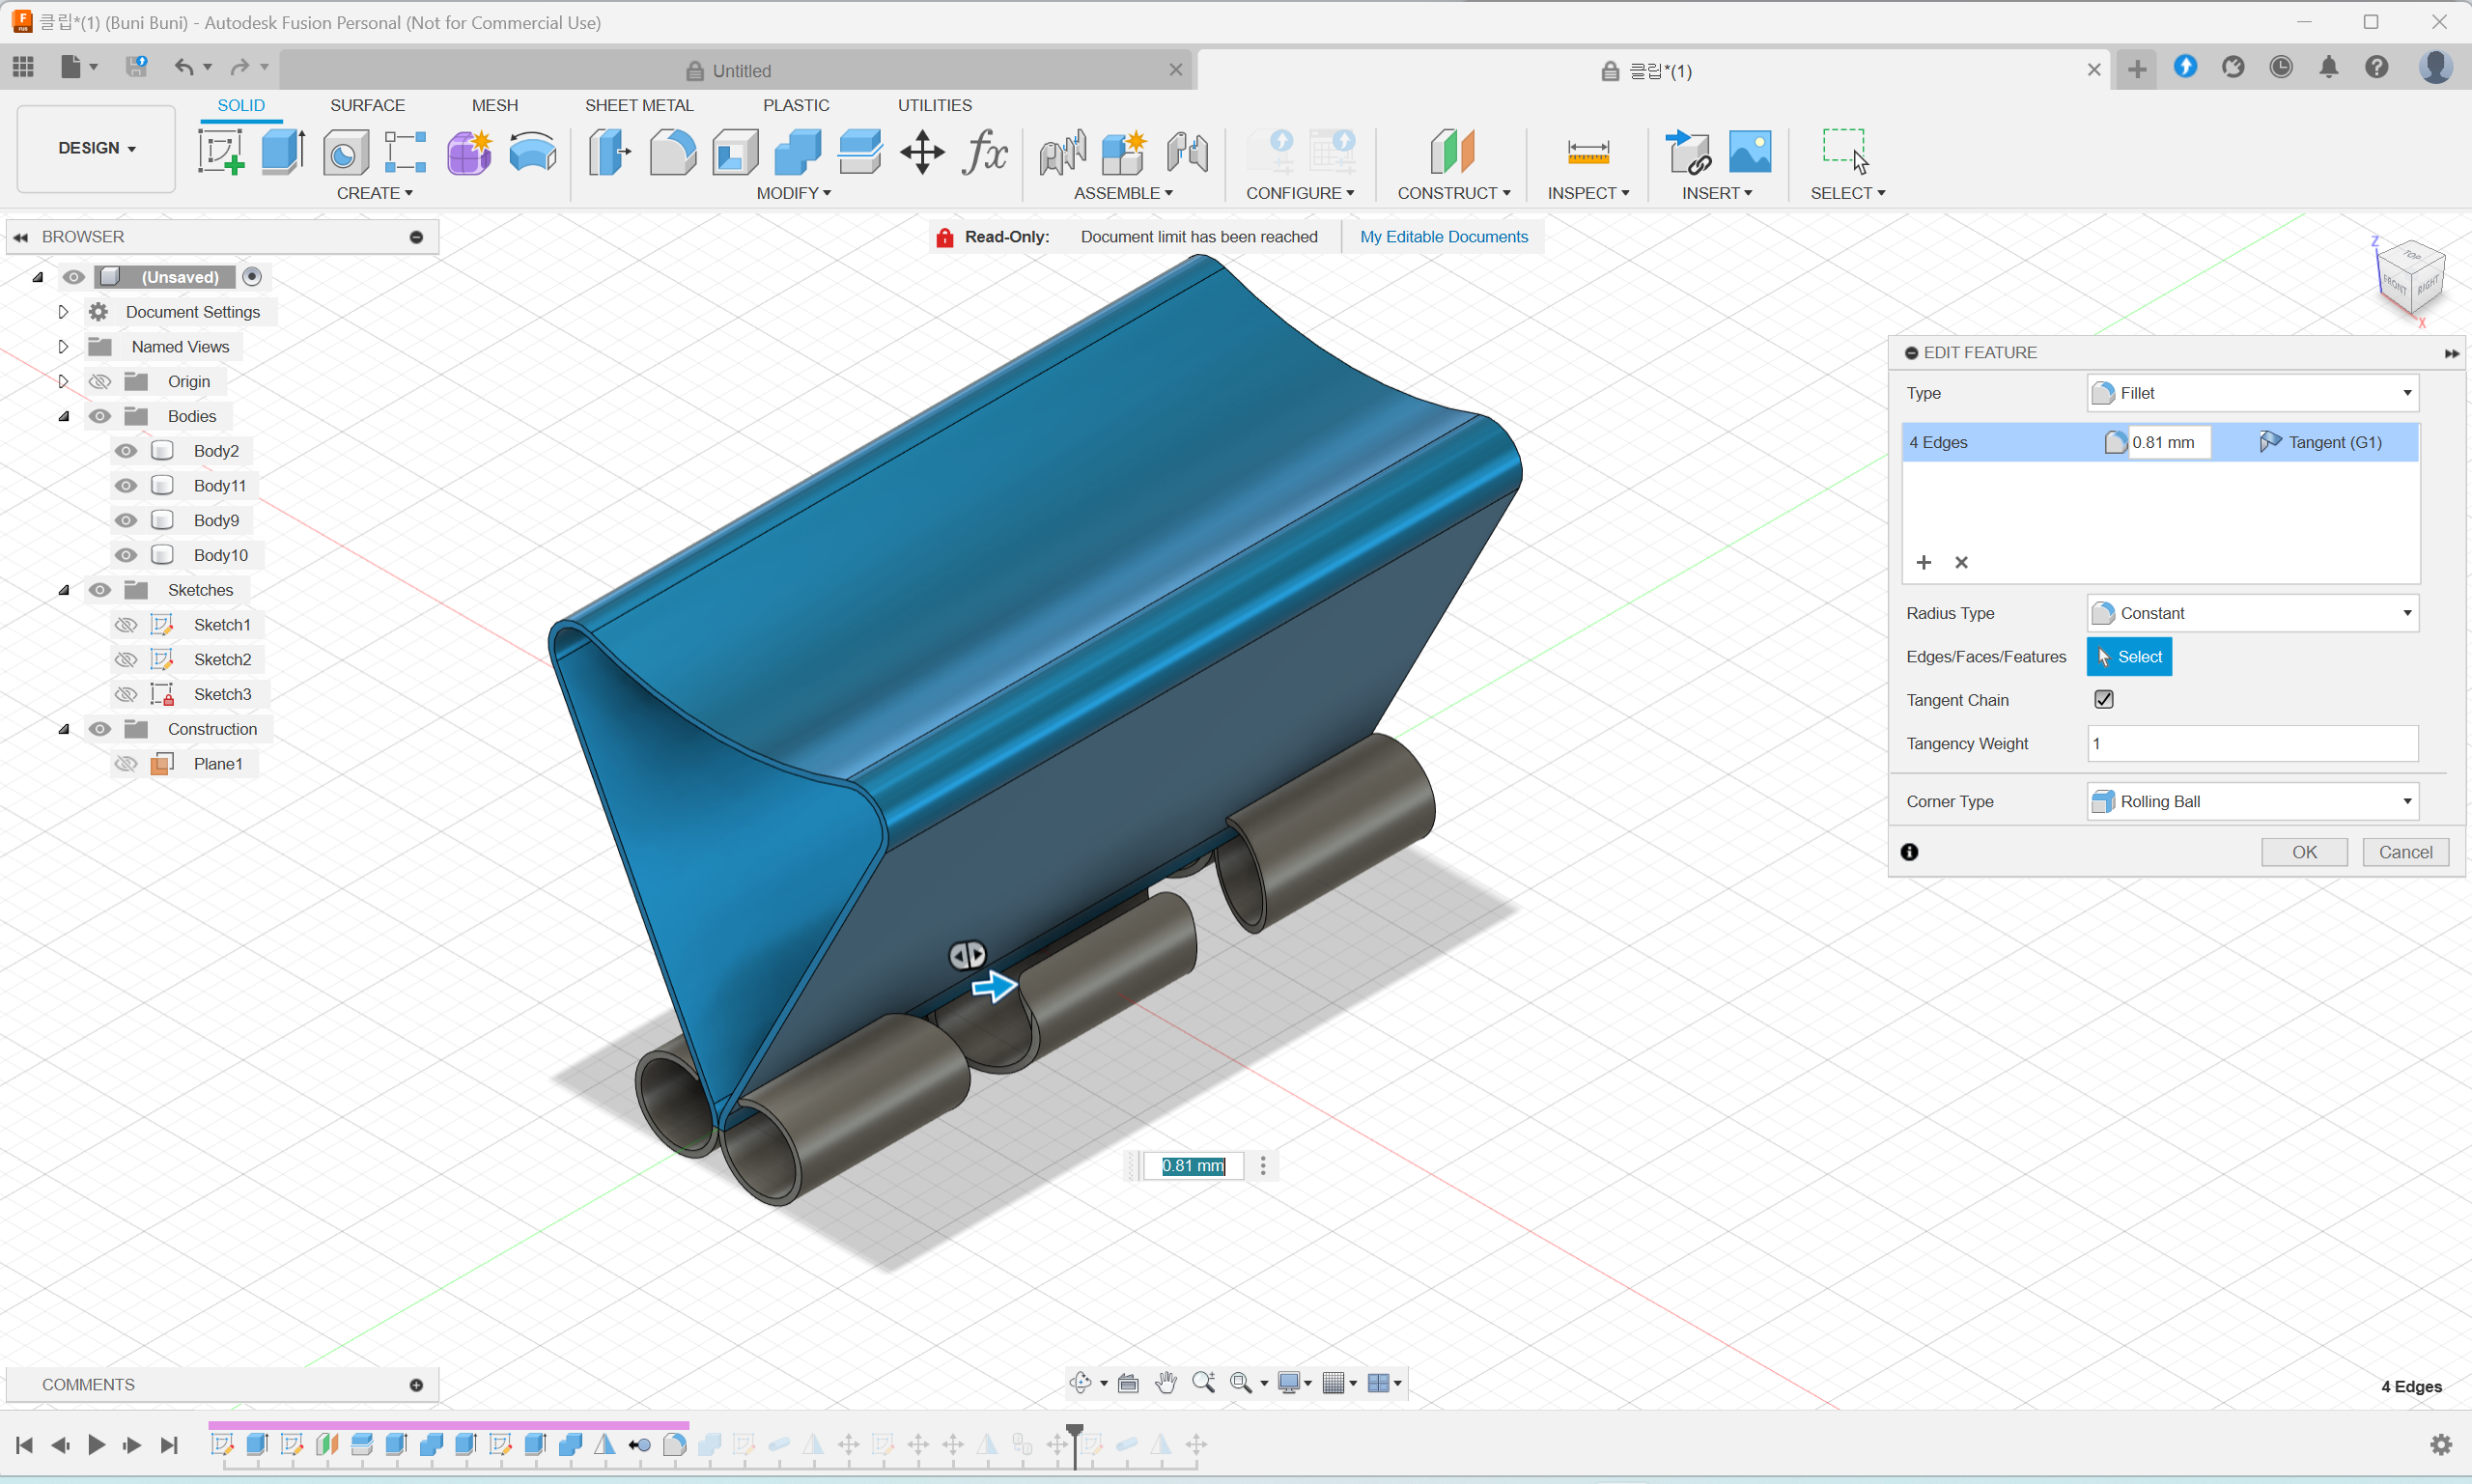This screenshot has width=2472, height=1484.
Task: Click OK in the Edit Feature dialog
Action: click(x=2304, y=852)
